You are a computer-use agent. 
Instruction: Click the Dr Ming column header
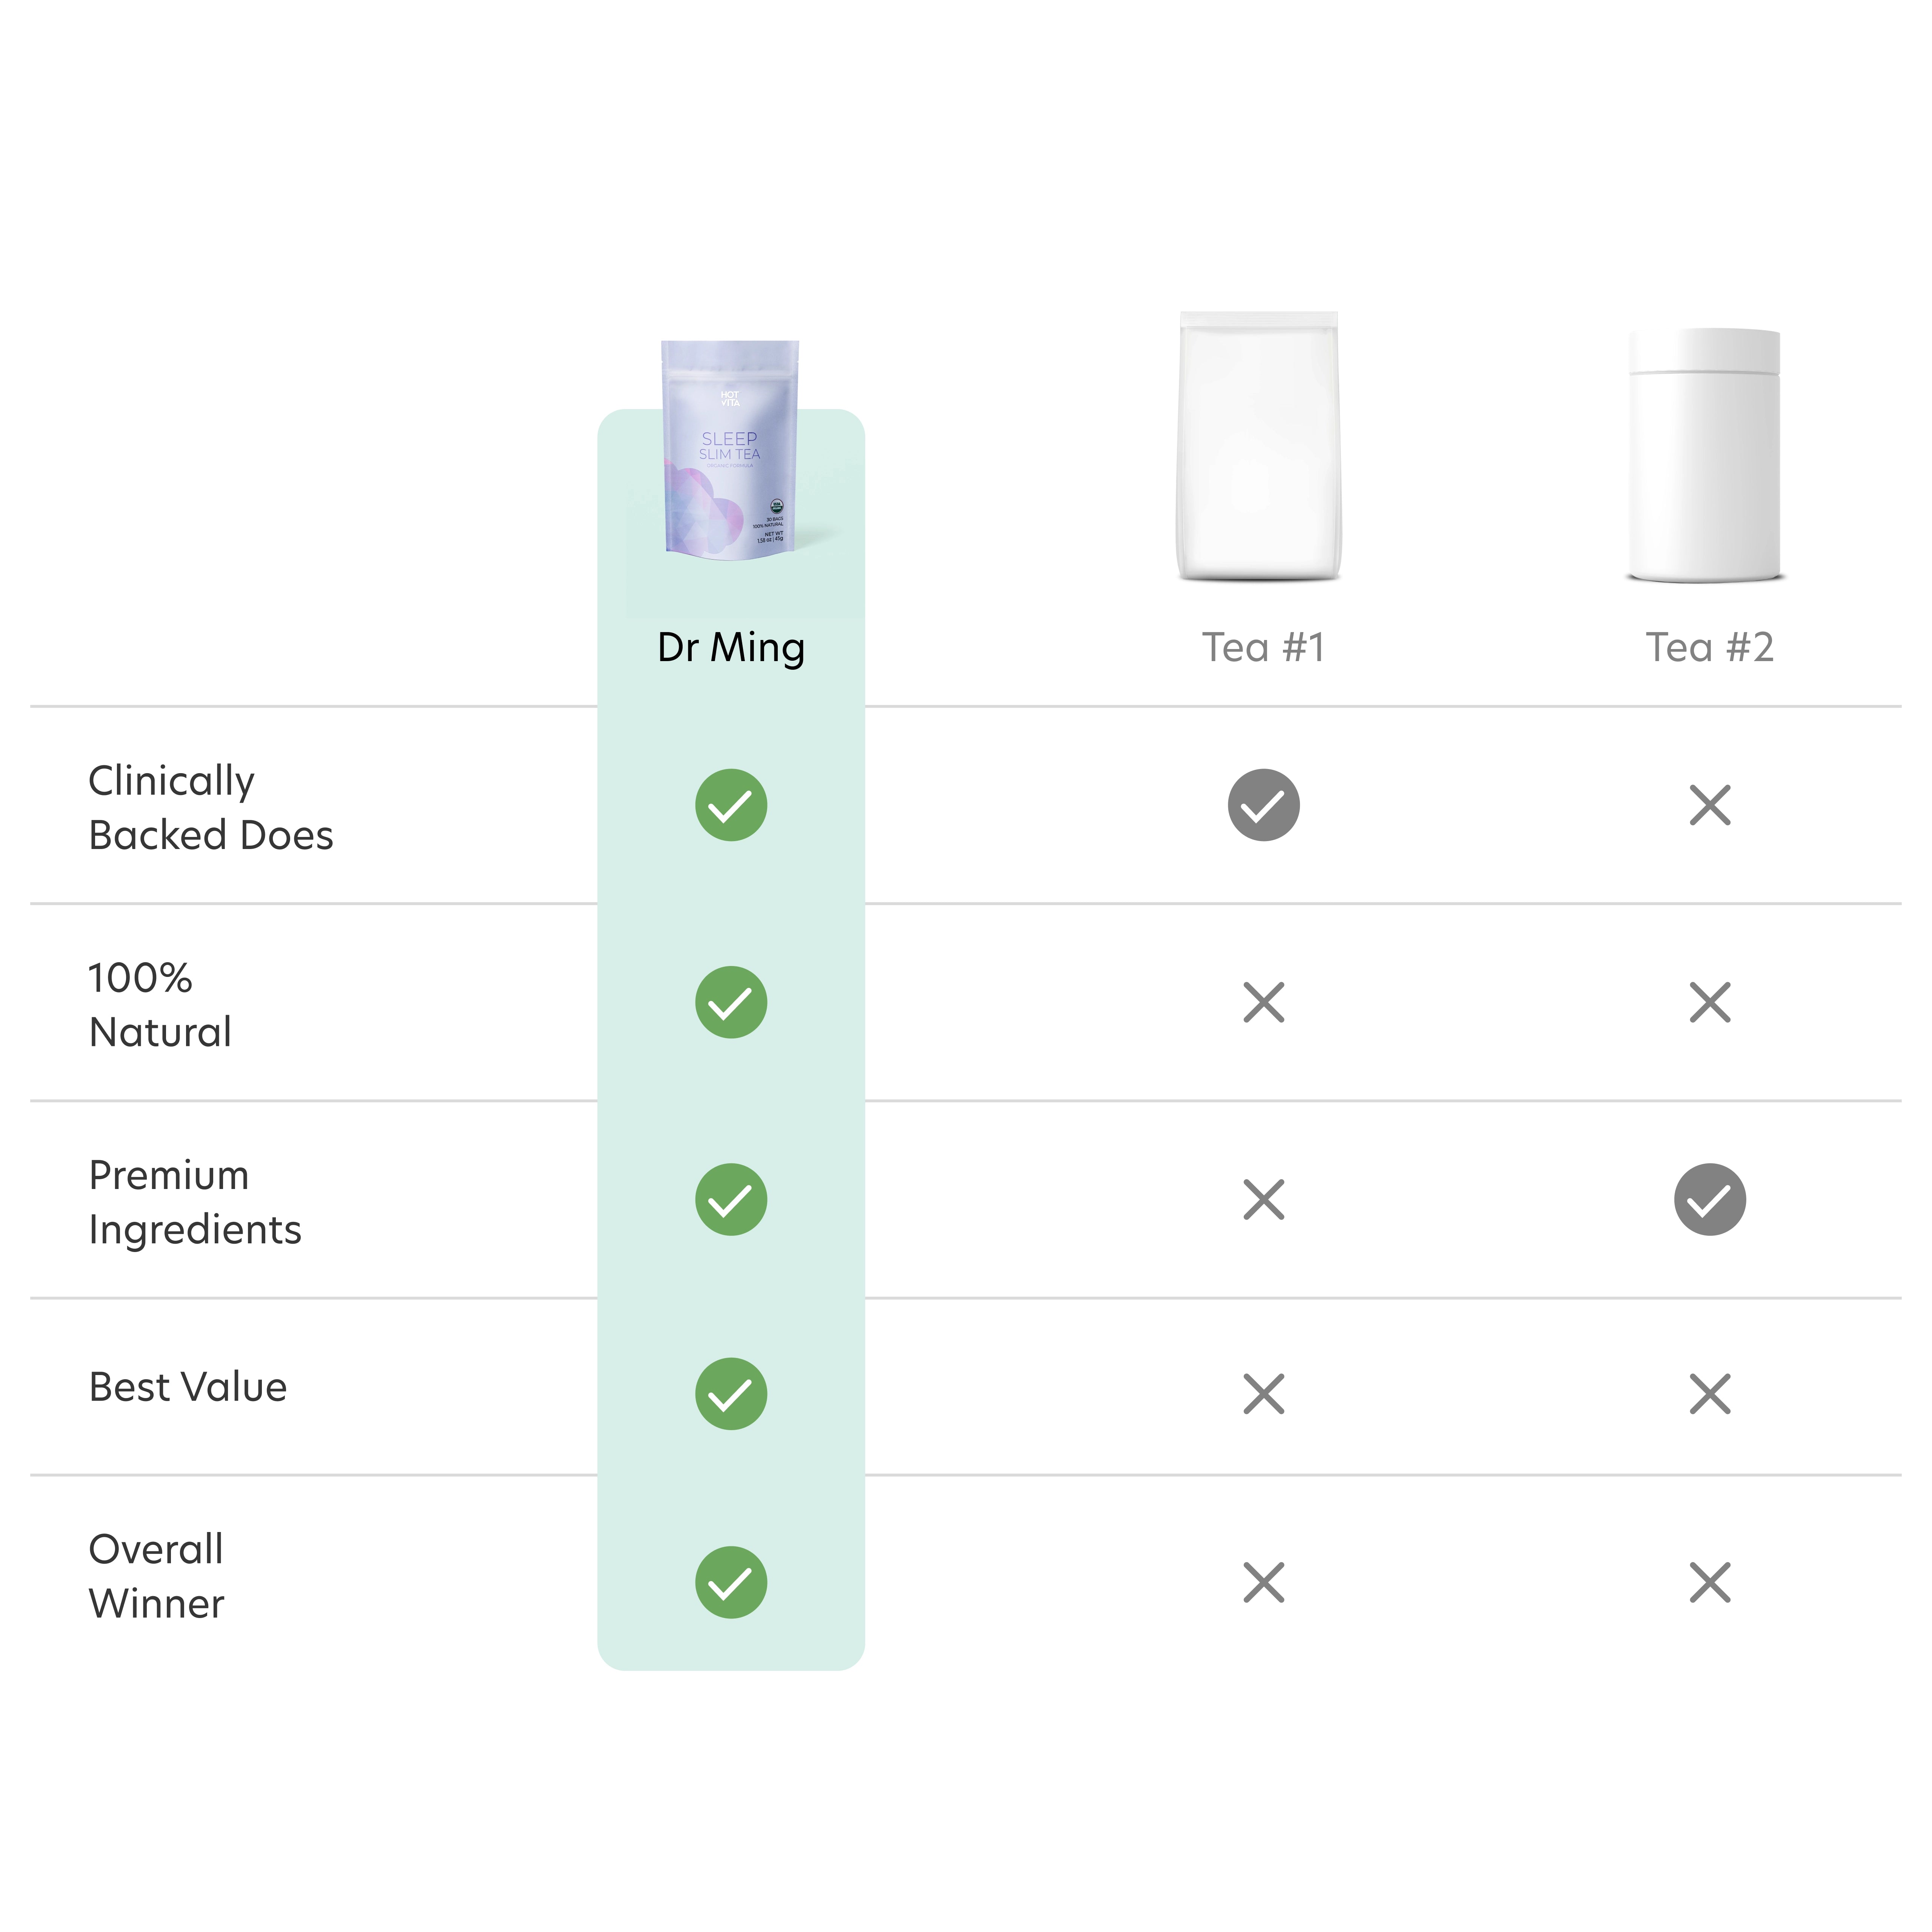[731, 648]
